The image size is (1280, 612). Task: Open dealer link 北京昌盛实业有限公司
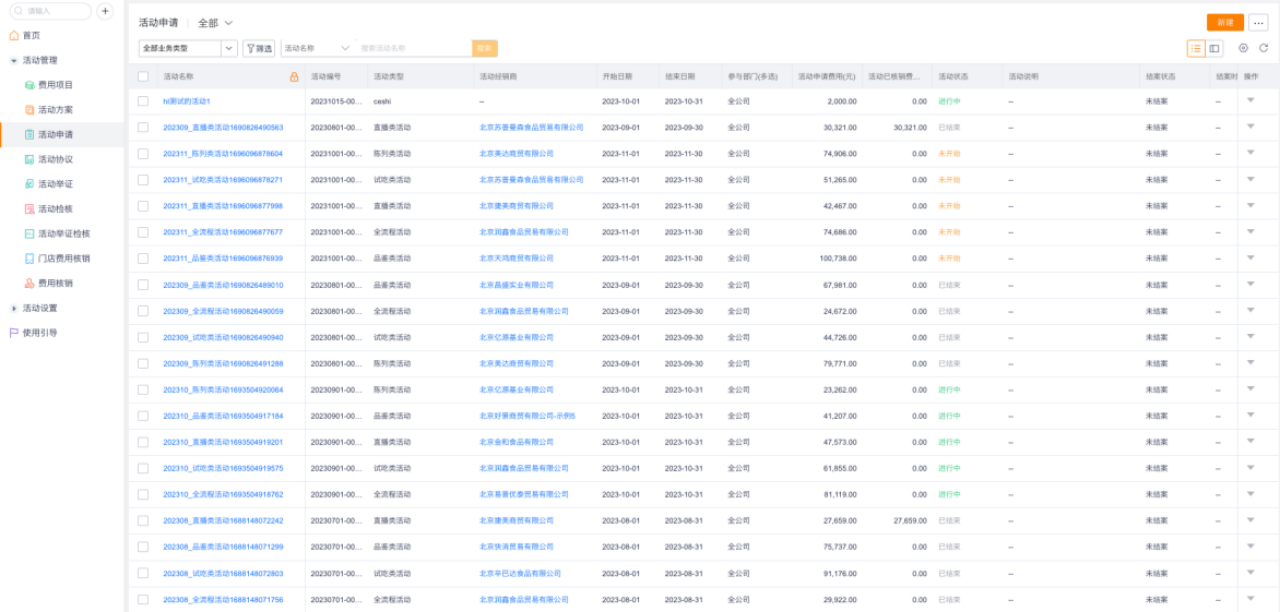coord(516,285)
